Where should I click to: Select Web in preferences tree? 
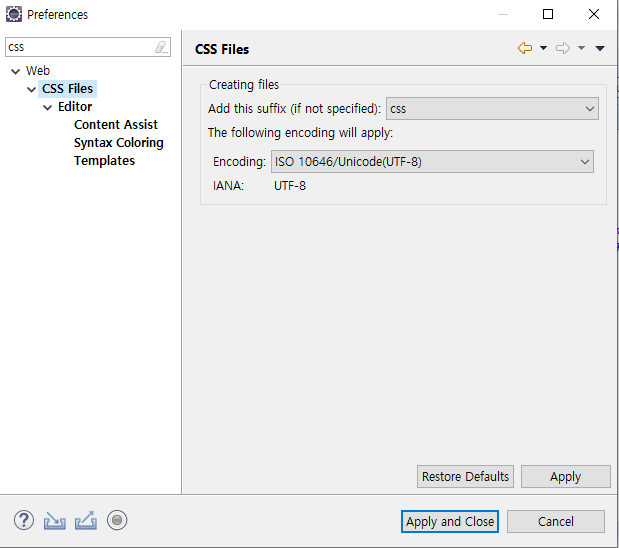point(38,71)
